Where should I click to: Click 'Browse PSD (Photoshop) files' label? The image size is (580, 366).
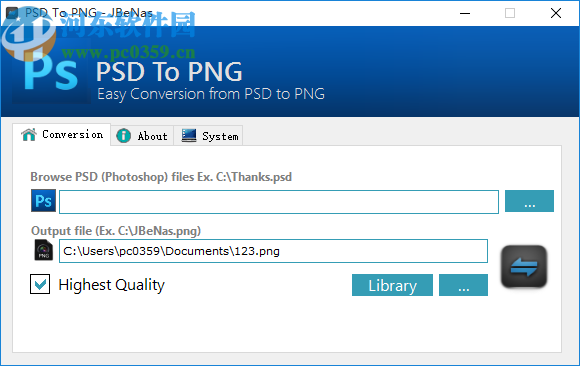(x=161, y=177)
